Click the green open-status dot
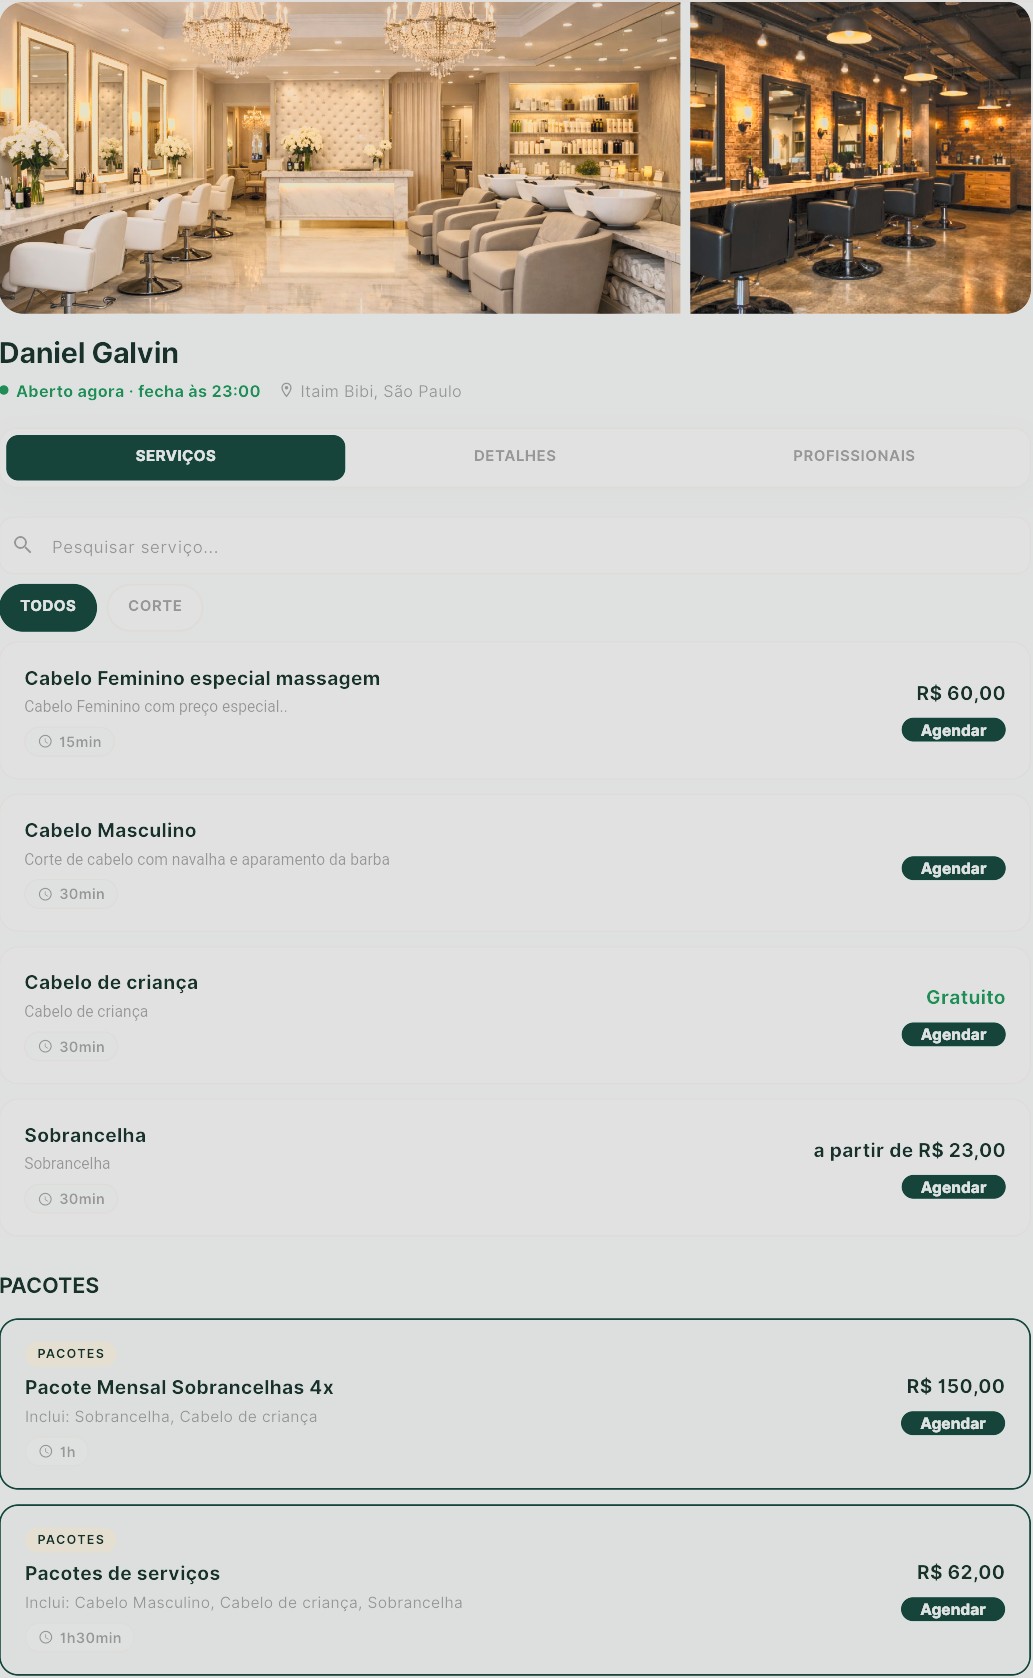This screenshot has width=1033, height=1678. click(5, 390)
